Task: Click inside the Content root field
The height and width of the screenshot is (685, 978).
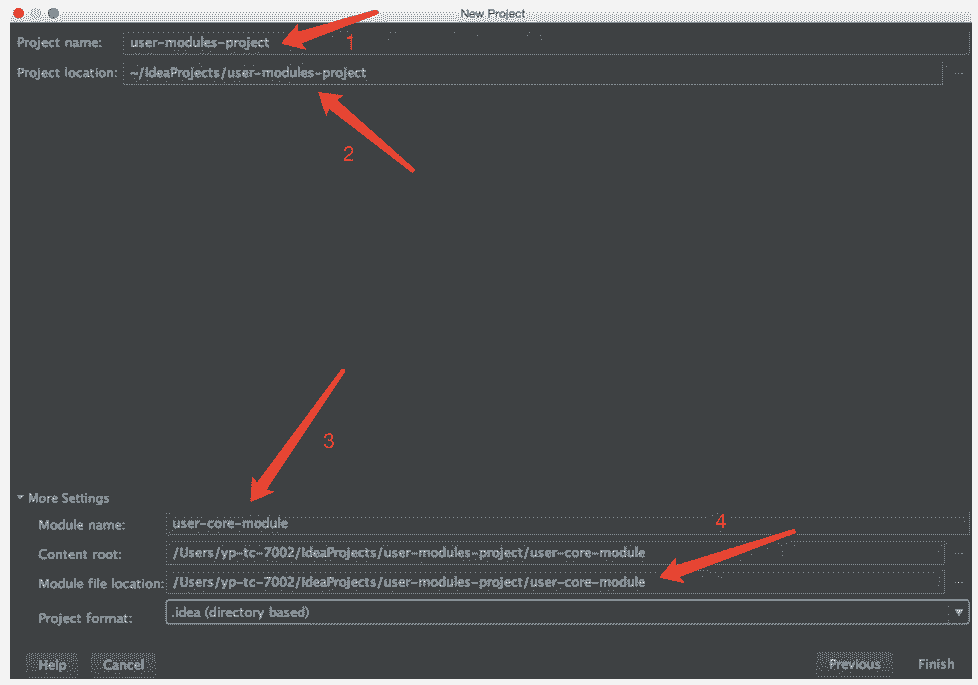Action: click(x=555, y=553)
